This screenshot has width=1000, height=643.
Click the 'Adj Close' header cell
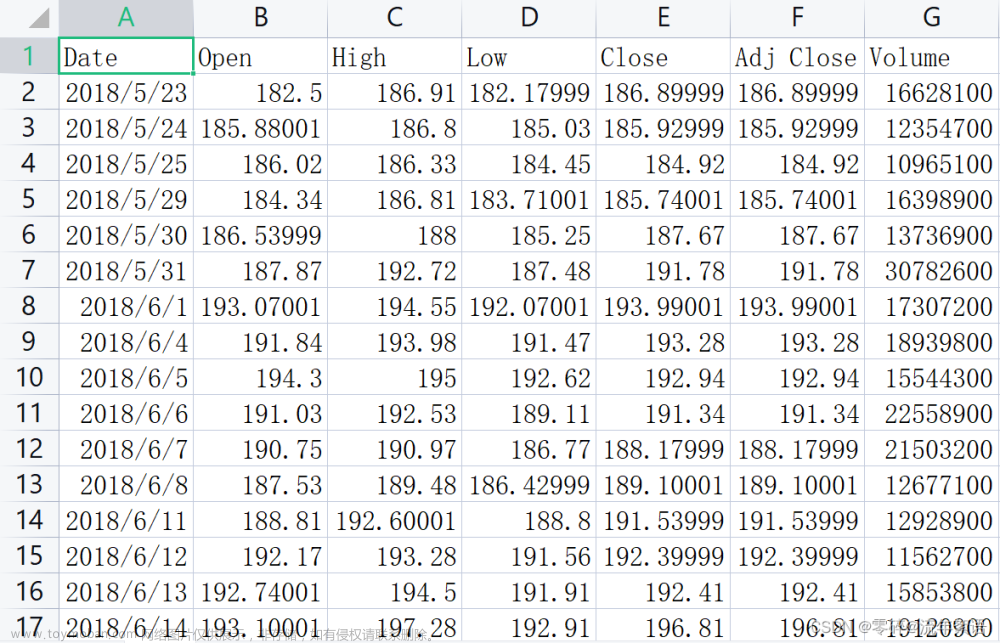[797, 56]
